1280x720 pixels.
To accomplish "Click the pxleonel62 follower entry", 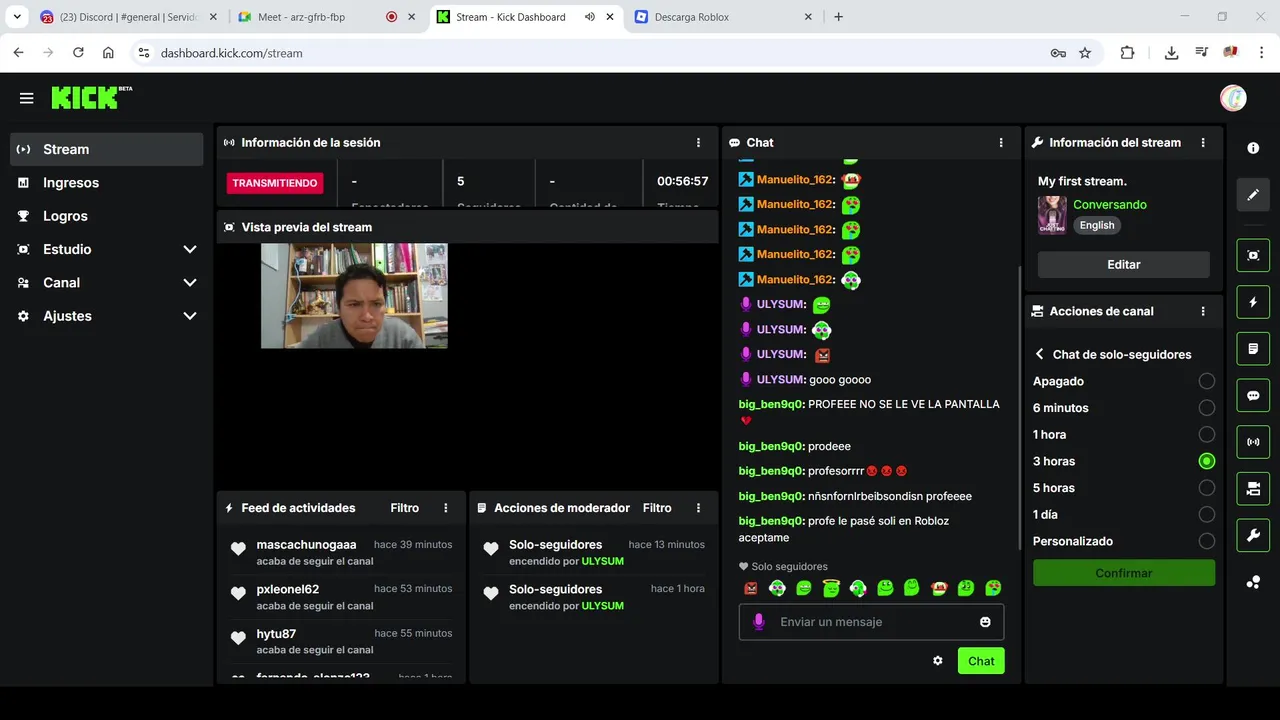I will coord(340,596).
